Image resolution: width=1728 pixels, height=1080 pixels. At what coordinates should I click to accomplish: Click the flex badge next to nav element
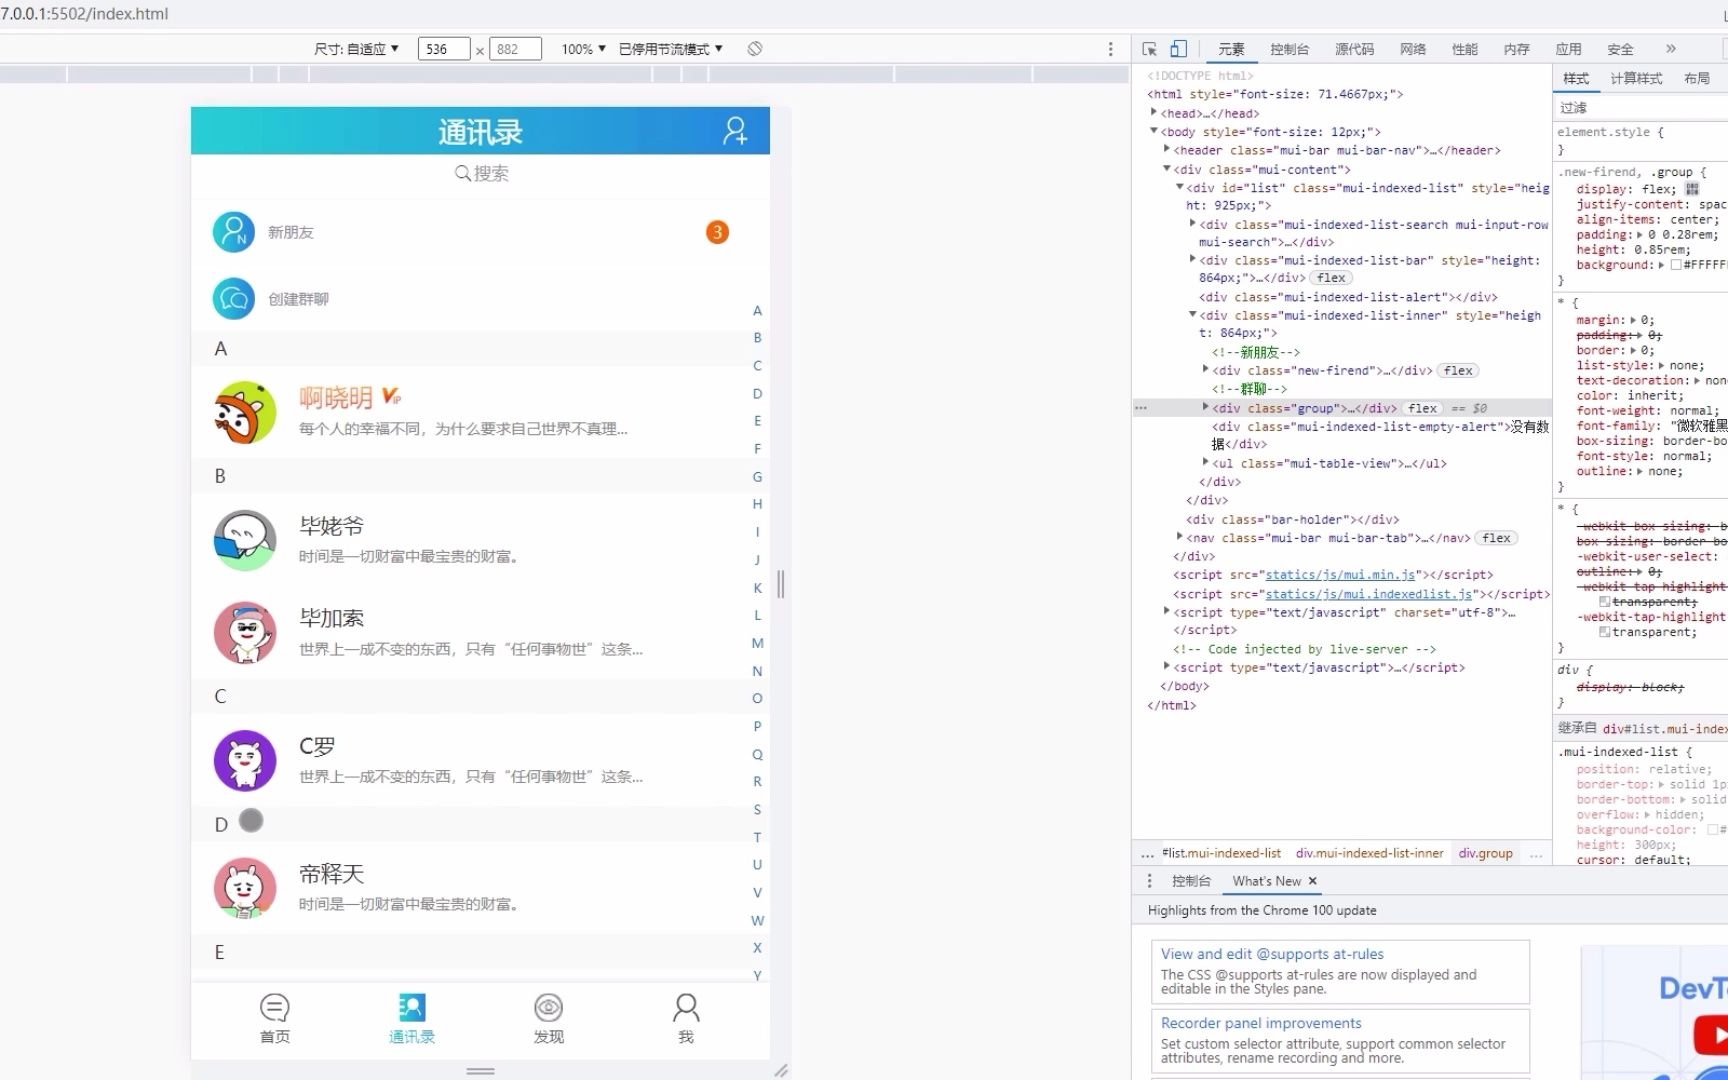pyautogui.click(x=1497, y=538)
